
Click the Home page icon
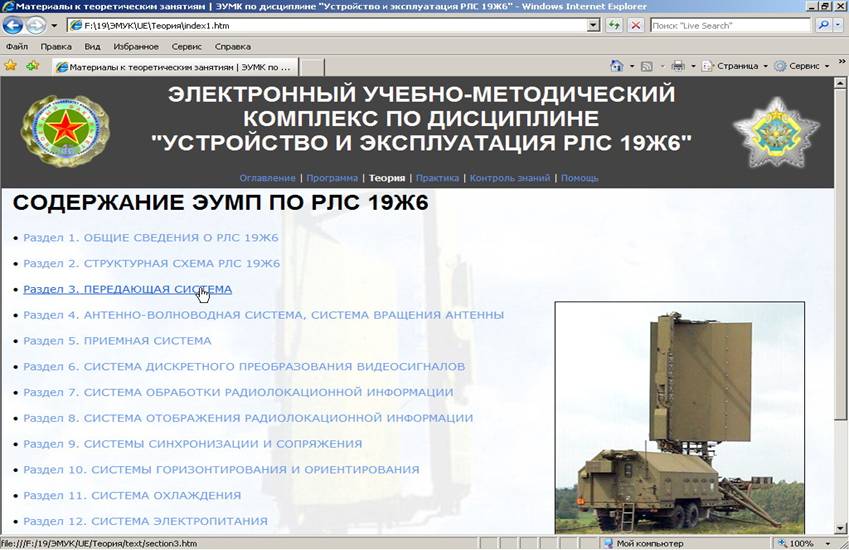pyautogui.click(x=617, y=66)
